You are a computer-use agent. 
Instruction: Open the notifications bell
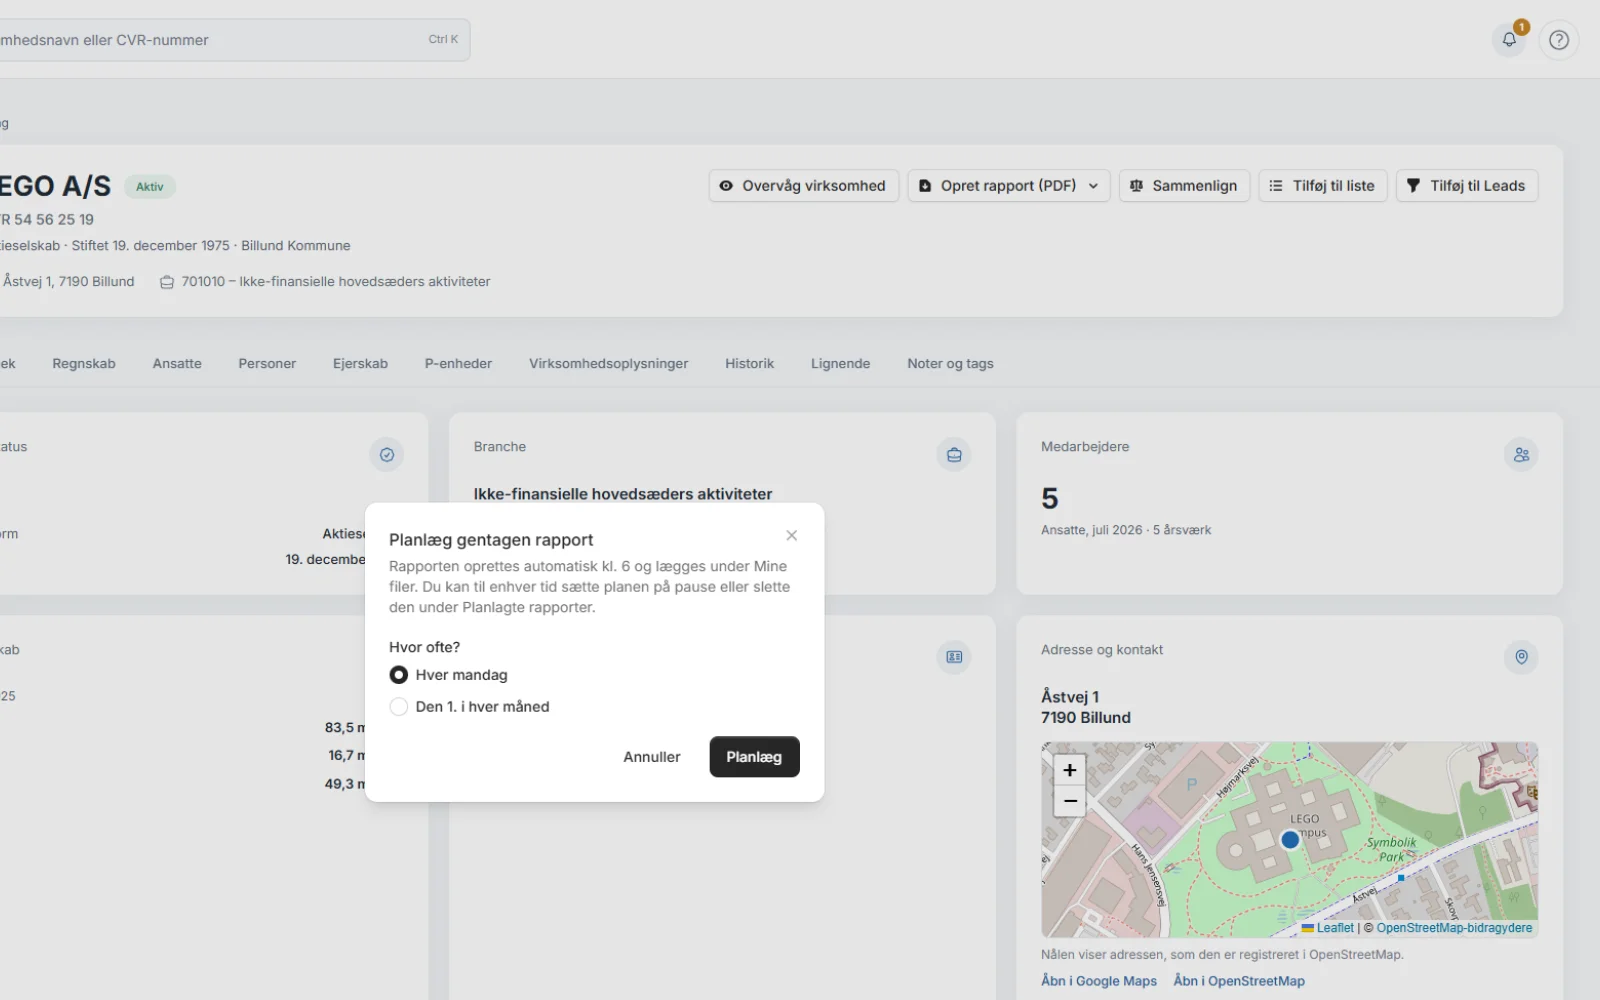1509,40
